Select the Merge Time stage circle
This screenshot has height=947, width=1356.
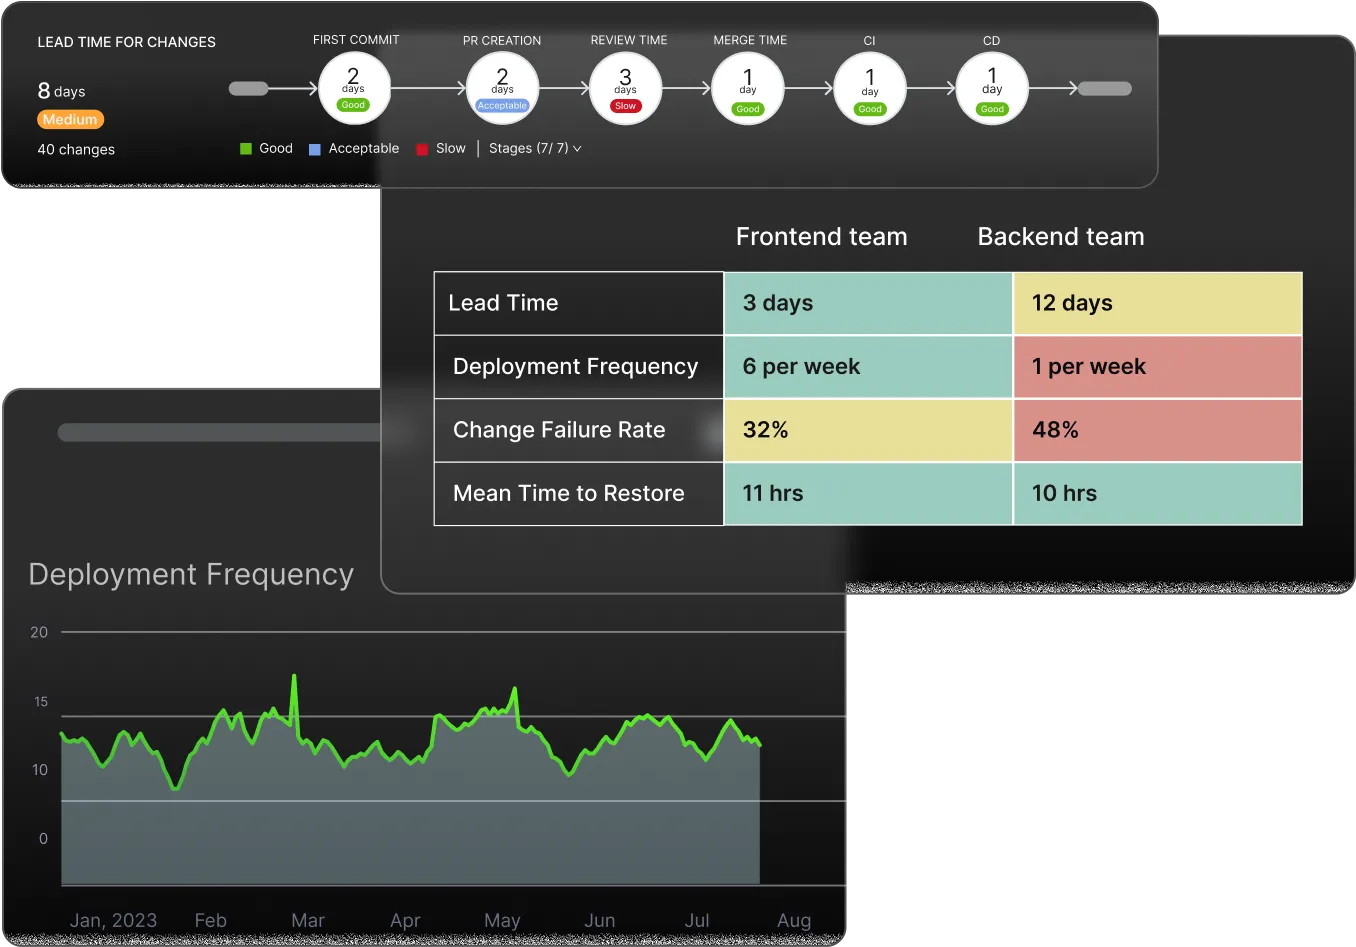(x=747, y=88)
